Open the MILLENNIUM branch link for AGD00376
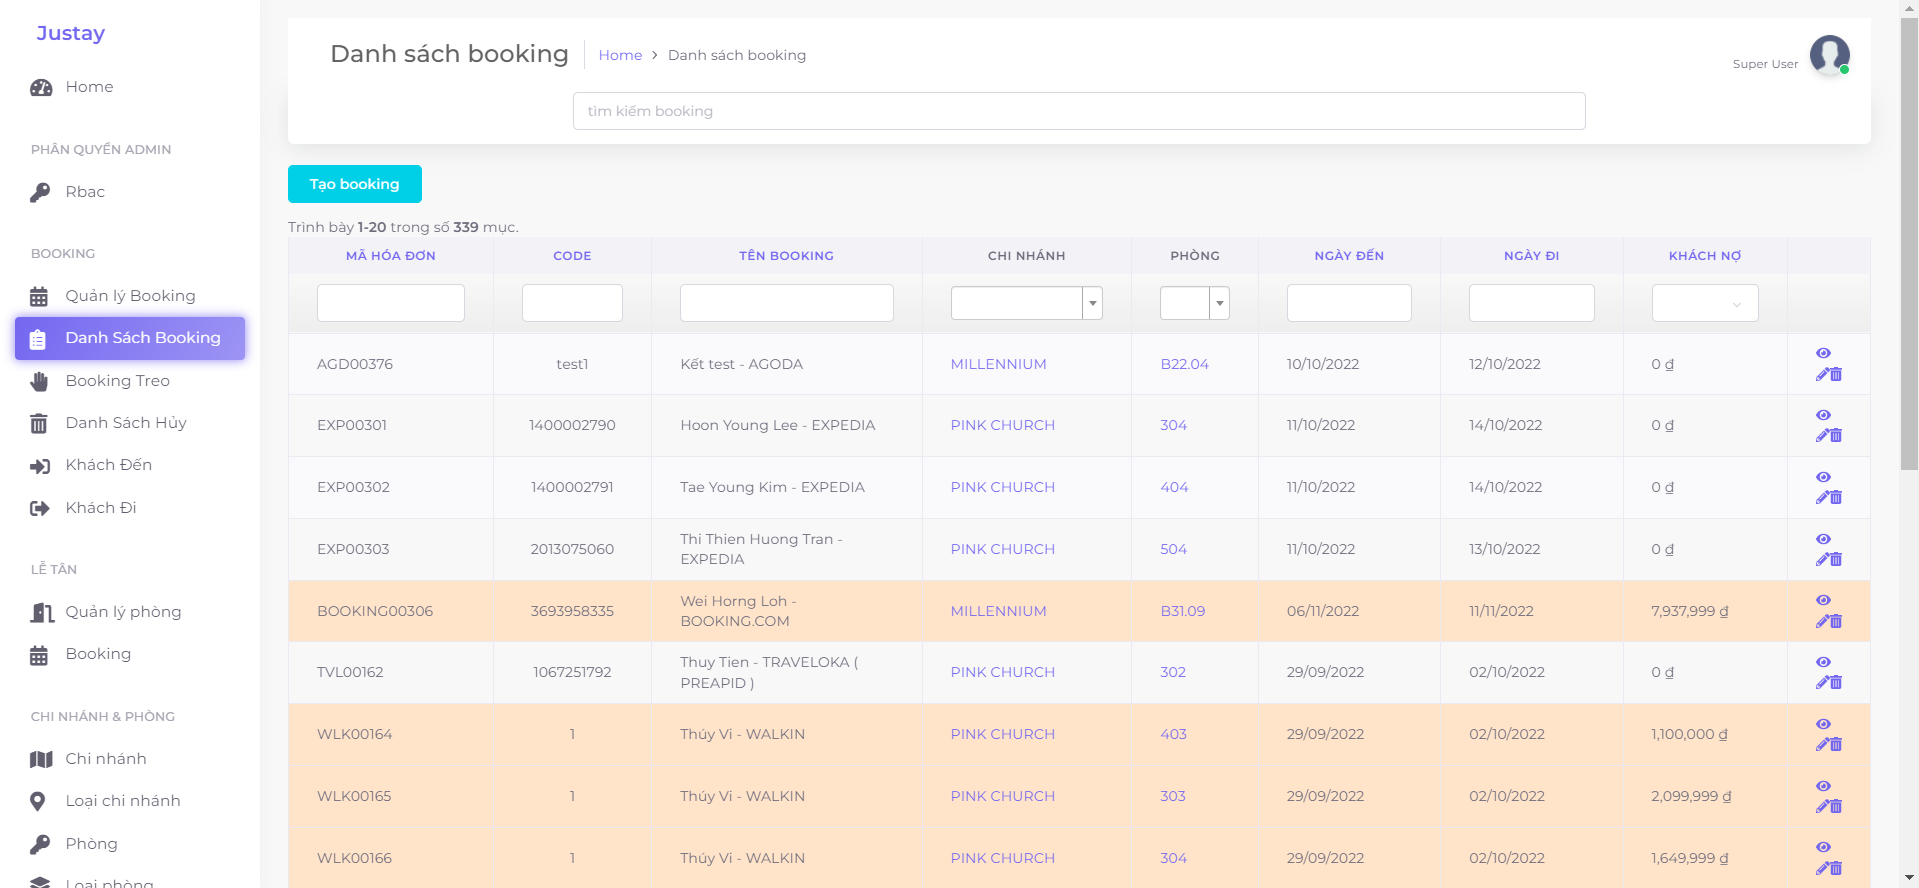The image size is (1919, 888). click(998, 364)
